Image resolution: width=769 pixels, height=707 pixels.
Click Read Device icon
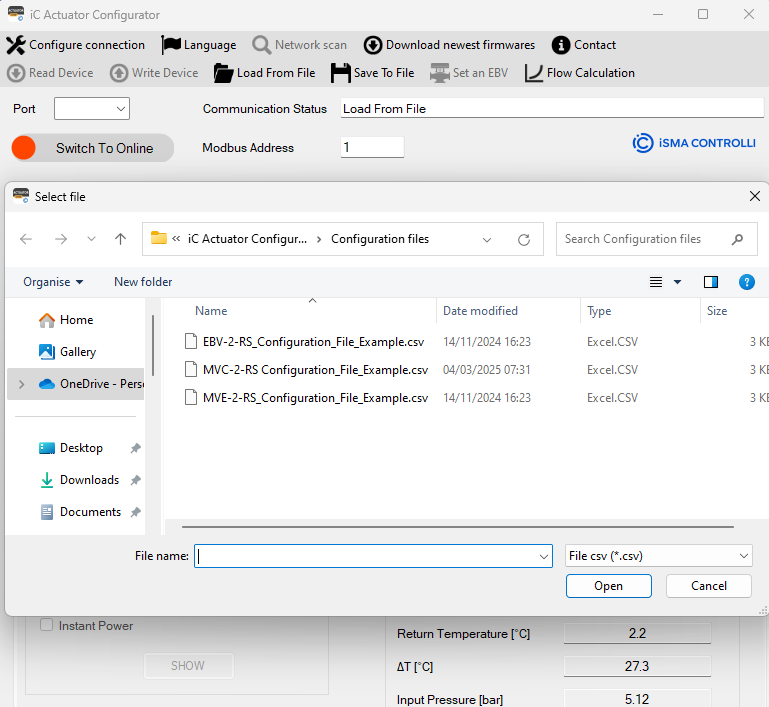pyautogui.click(x=16, y=73)
